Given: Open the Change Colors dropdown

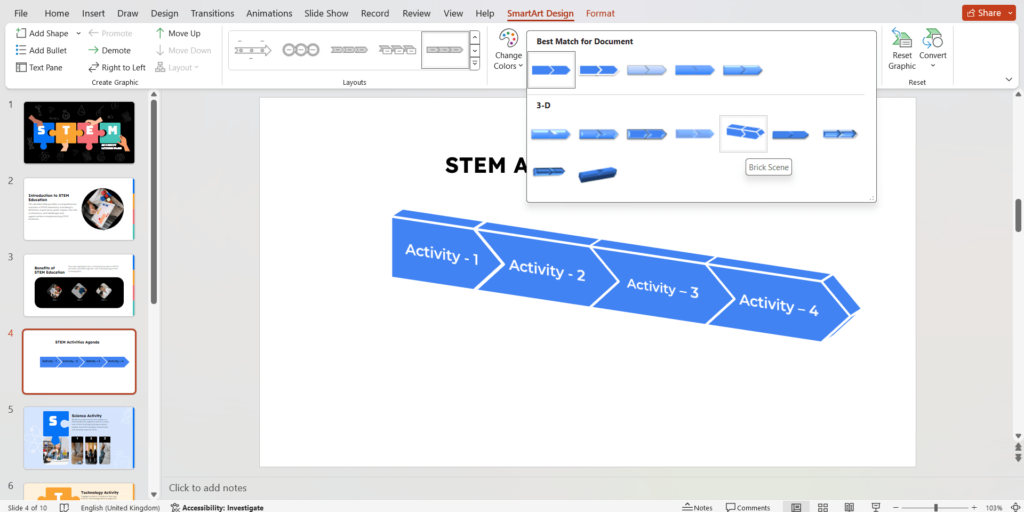Looking at the screenshot, I should [x=508, y=50].
